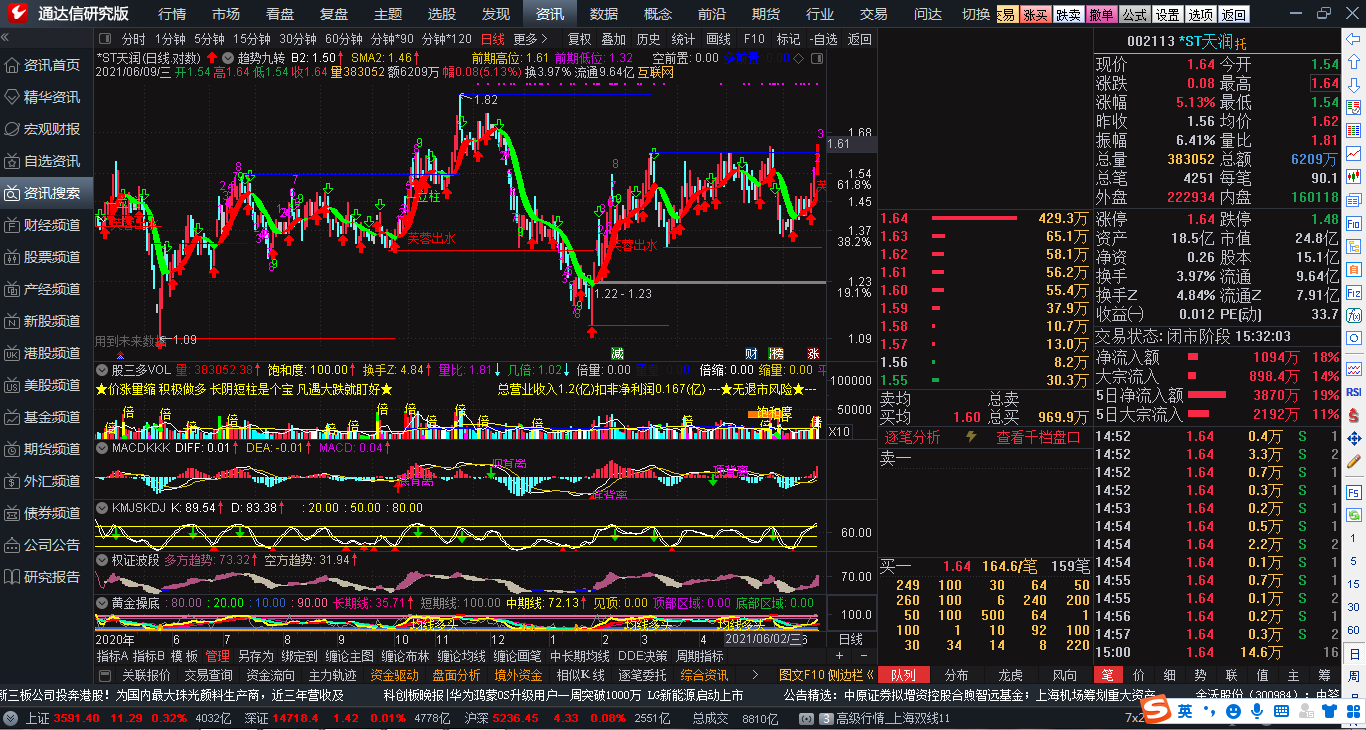Image resolution: width=1366 pixels, height=730 pixels.
Task: Open 新股频道 in sidebar
Action: pyautogui.click(x=46, y=321)
